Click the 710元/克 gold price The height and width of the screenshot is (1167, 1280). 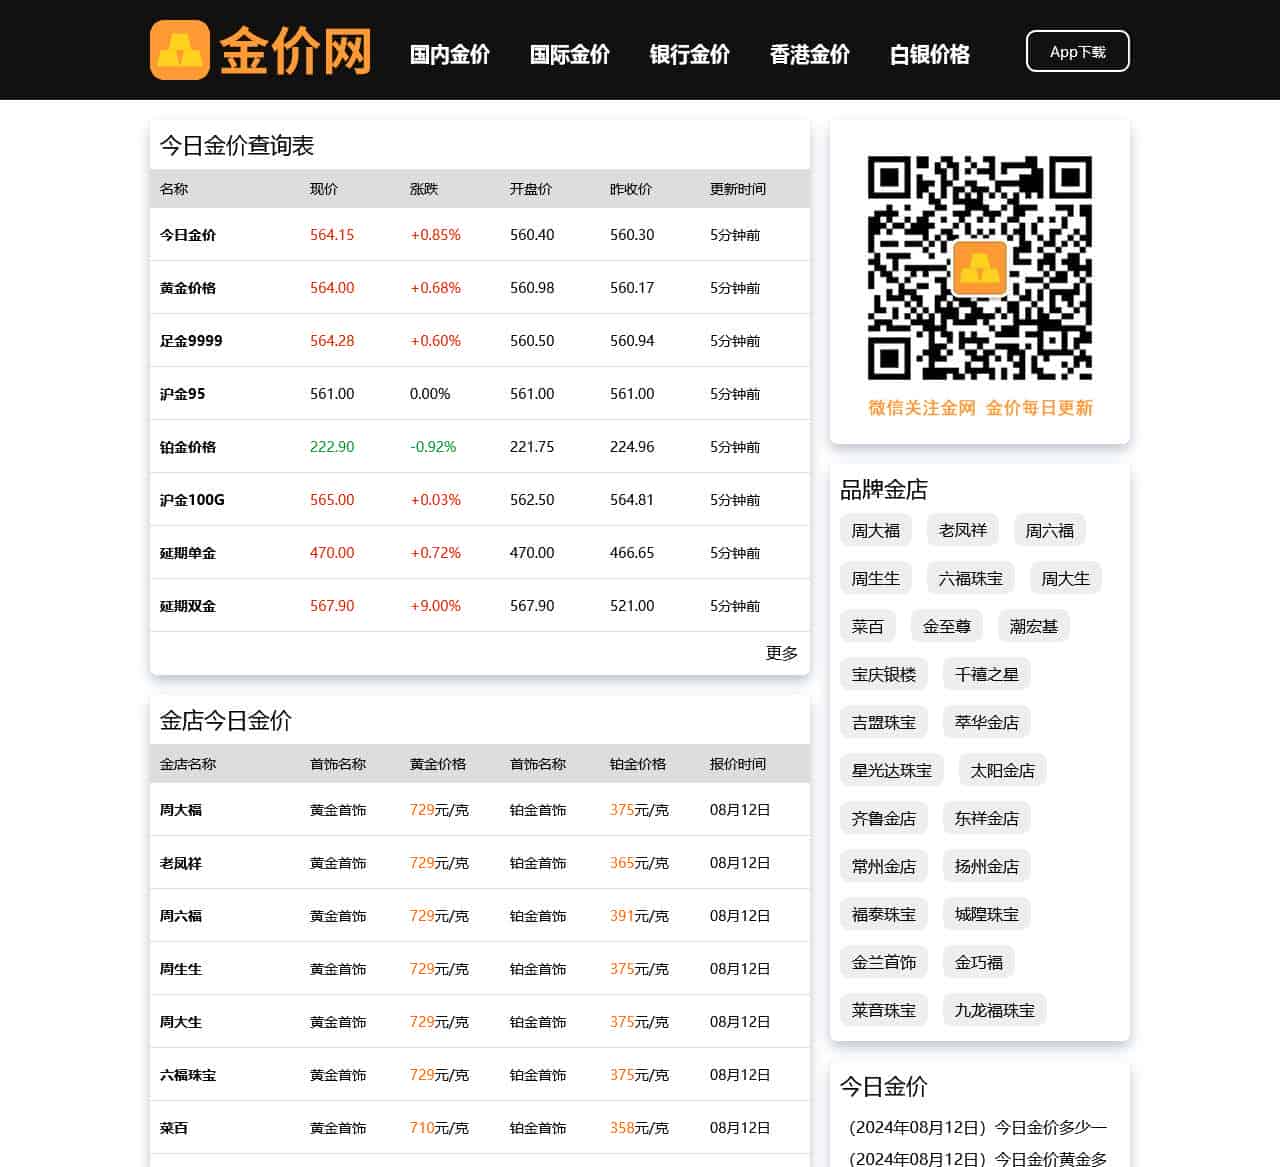coord(439,1128)
